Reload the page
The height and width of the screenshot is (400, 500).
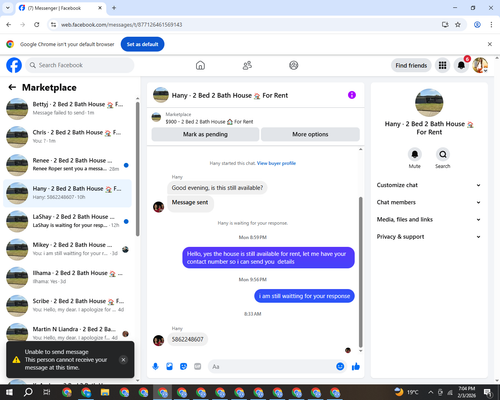[x=37, y=25]
